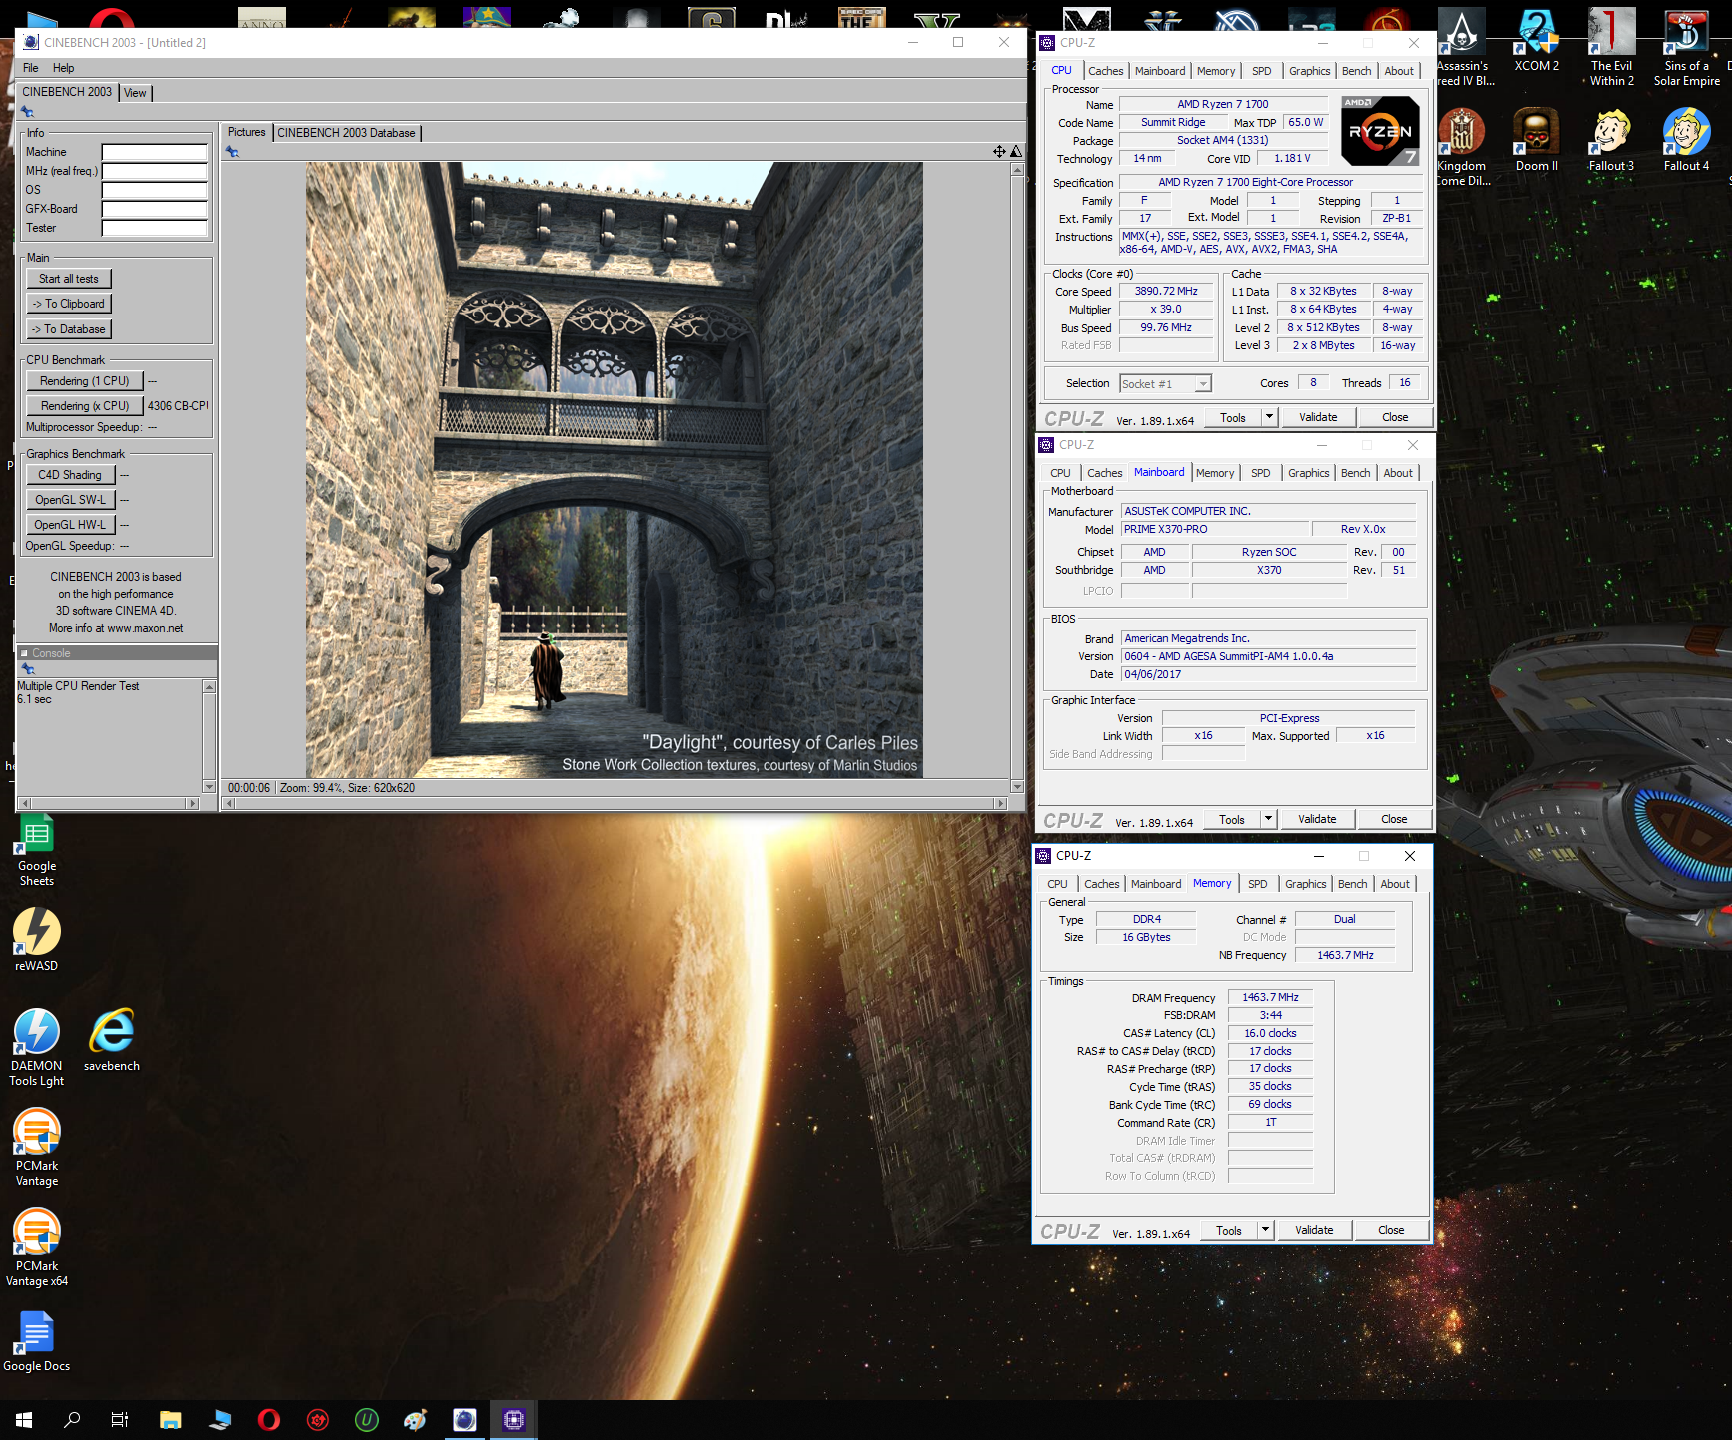Screen dimensions: 1732x1448
Task: Open Caches tab in top CPU-Z window
Action: click(1105, 71)
